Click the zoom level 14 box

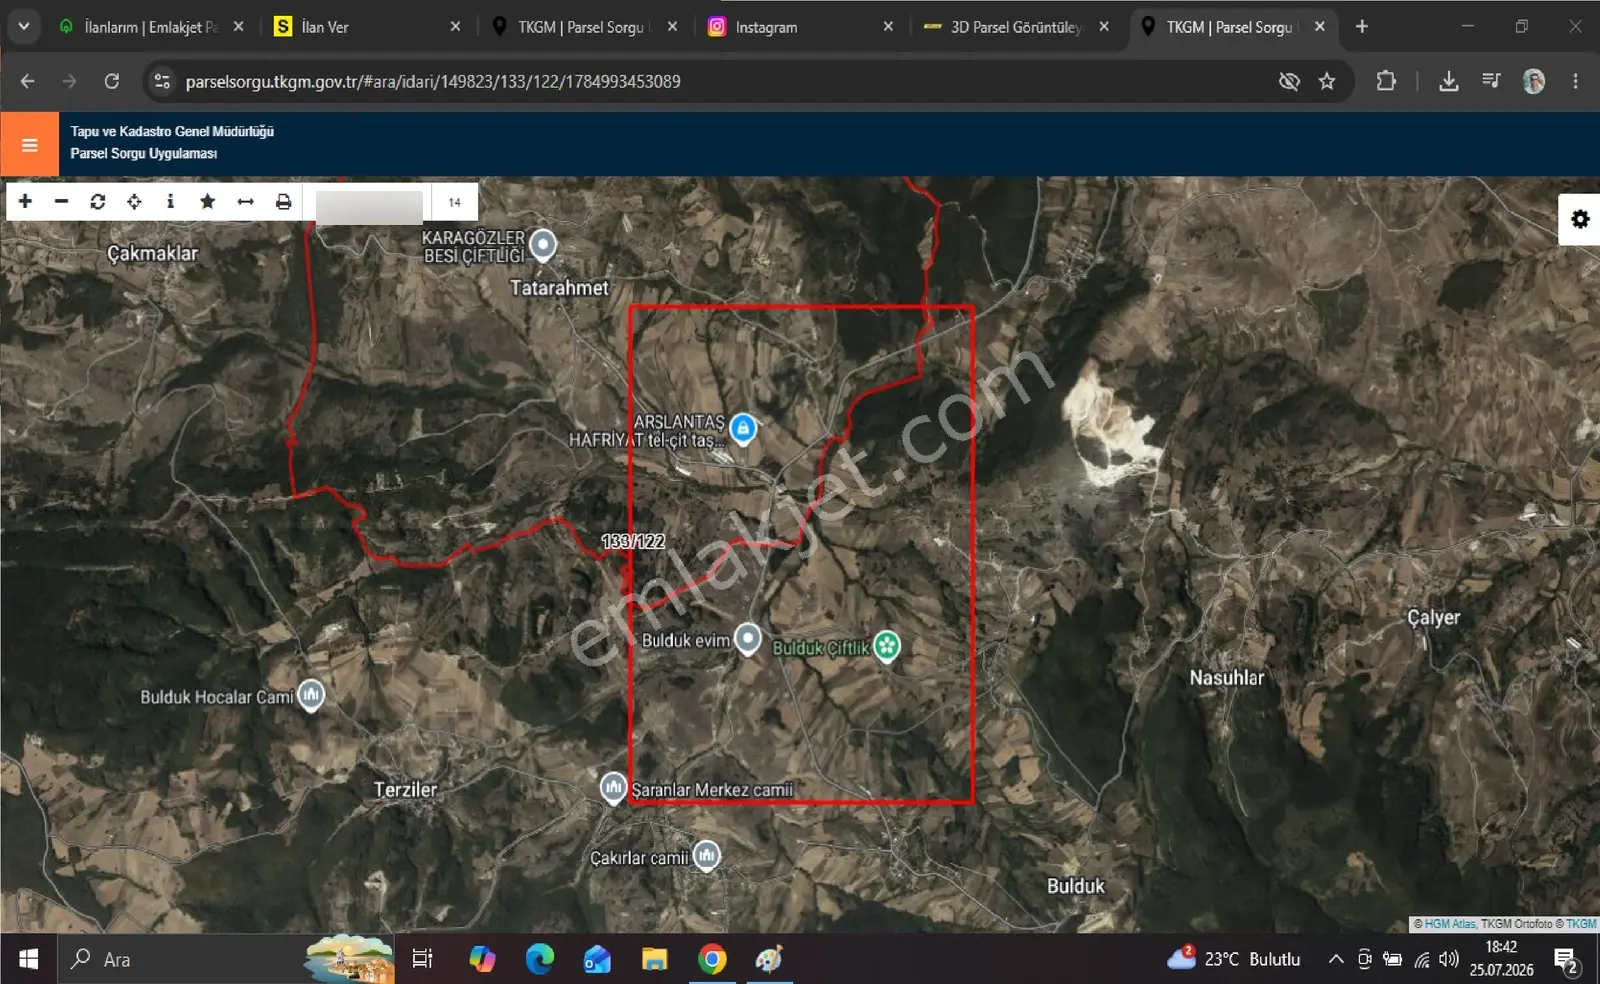tap(454, 202)
